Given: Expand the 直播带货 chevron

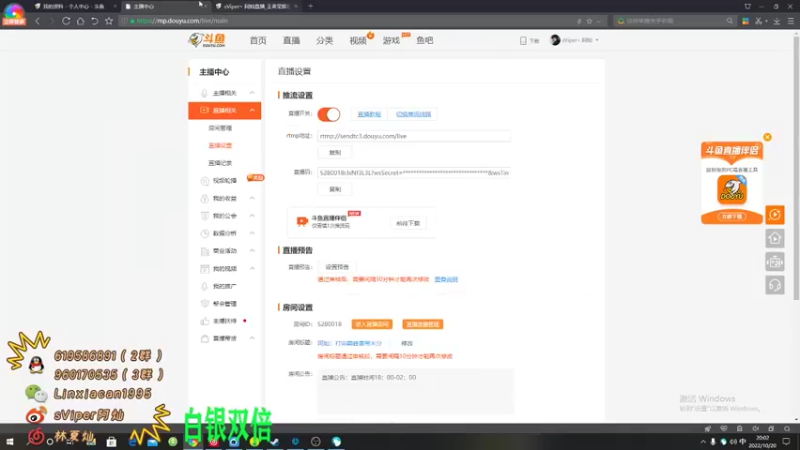Looking at the screenshot, I should coord(252,338).
